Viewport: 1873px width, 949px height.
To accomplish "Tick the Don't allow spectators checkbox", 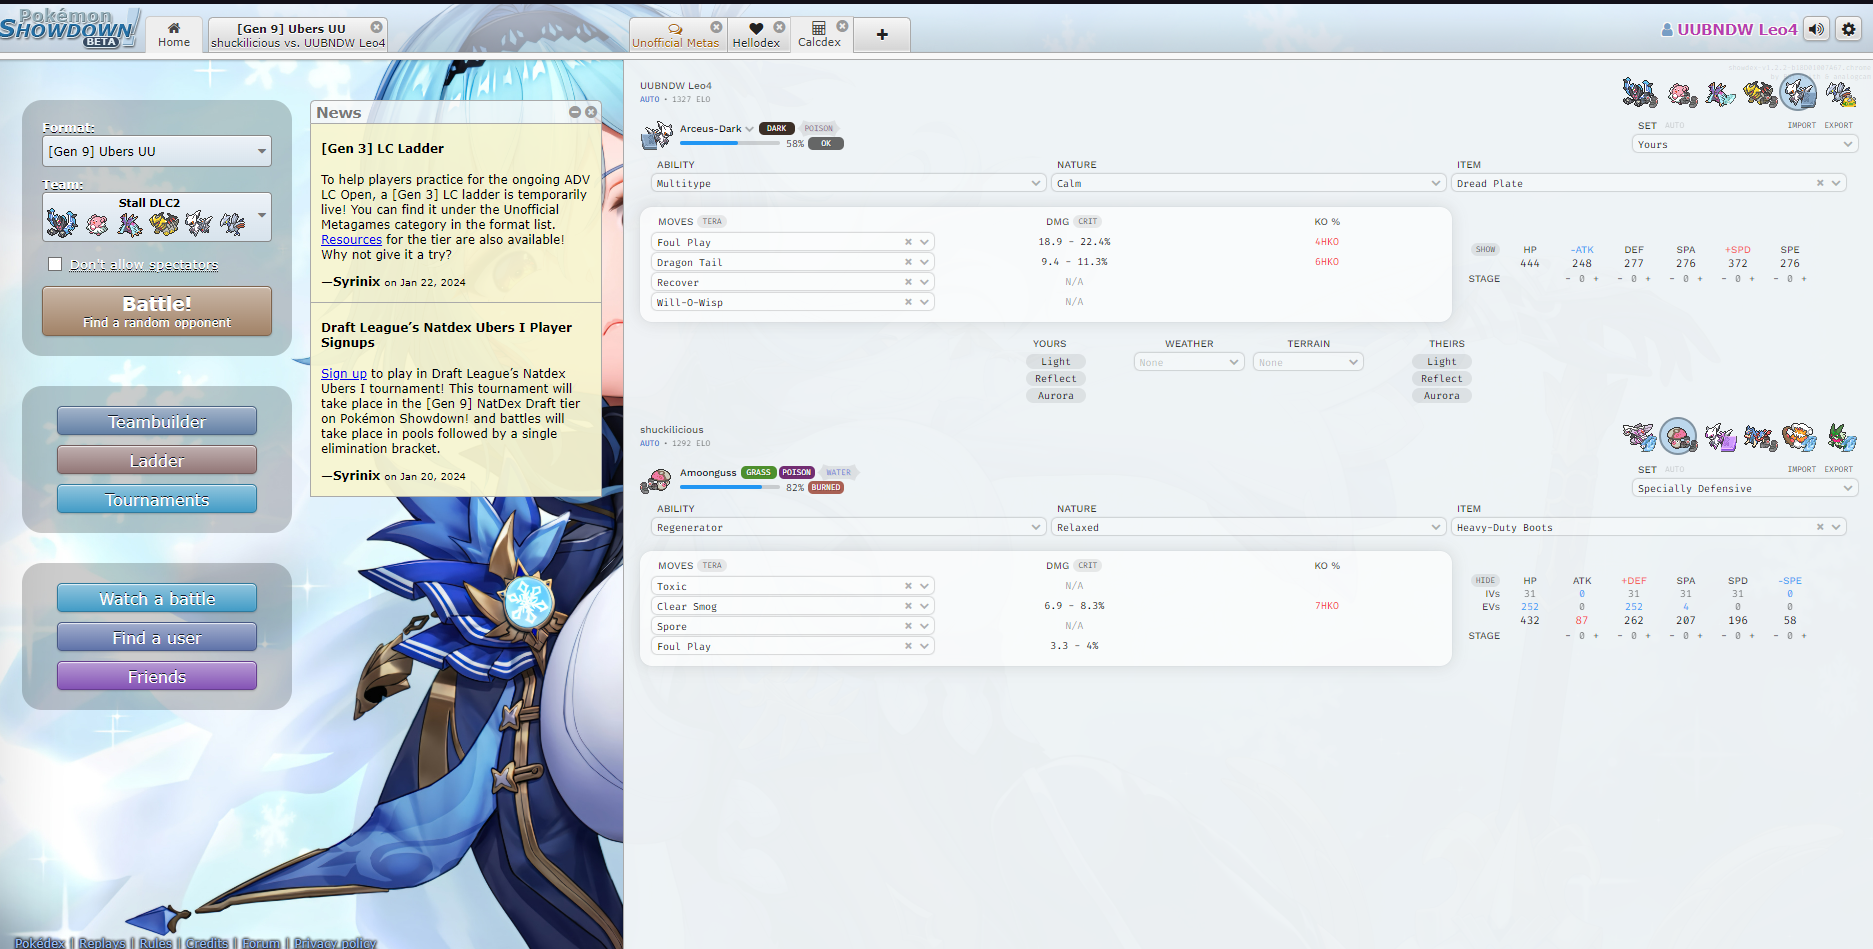I will (55, 264).
